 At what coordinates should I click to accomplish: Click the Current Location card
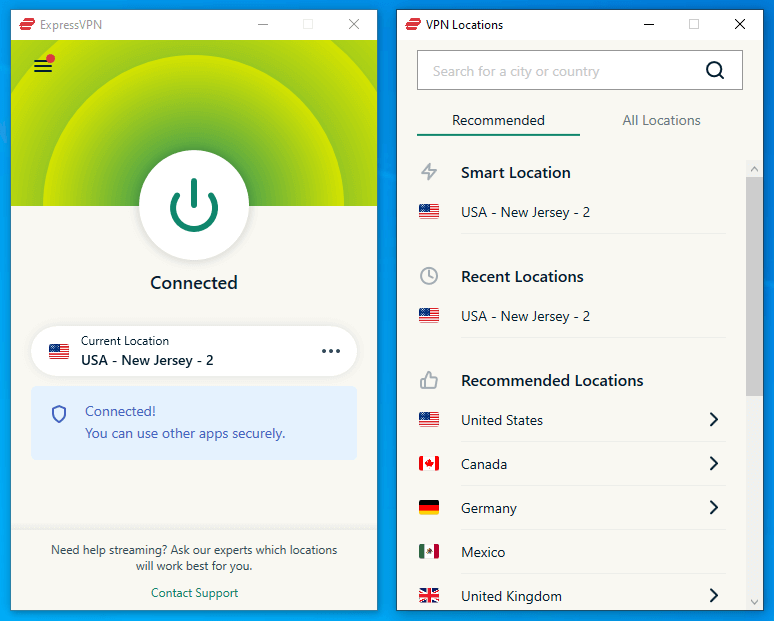[194, 351]
